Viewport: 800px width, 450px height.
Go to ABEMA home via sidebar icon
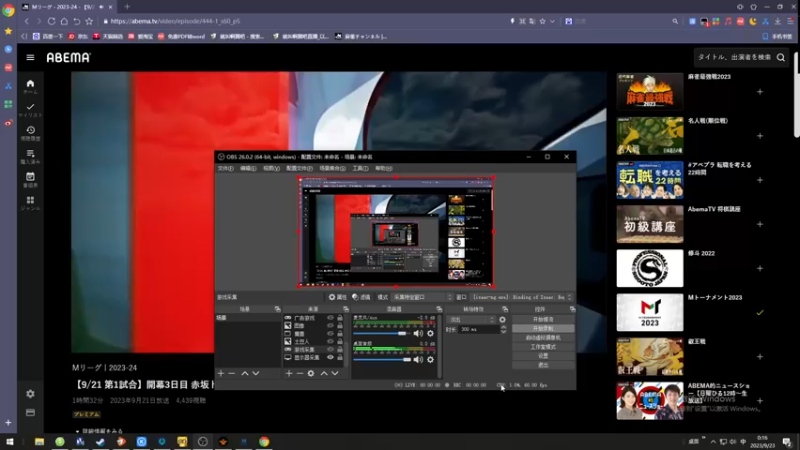[30, 84]
